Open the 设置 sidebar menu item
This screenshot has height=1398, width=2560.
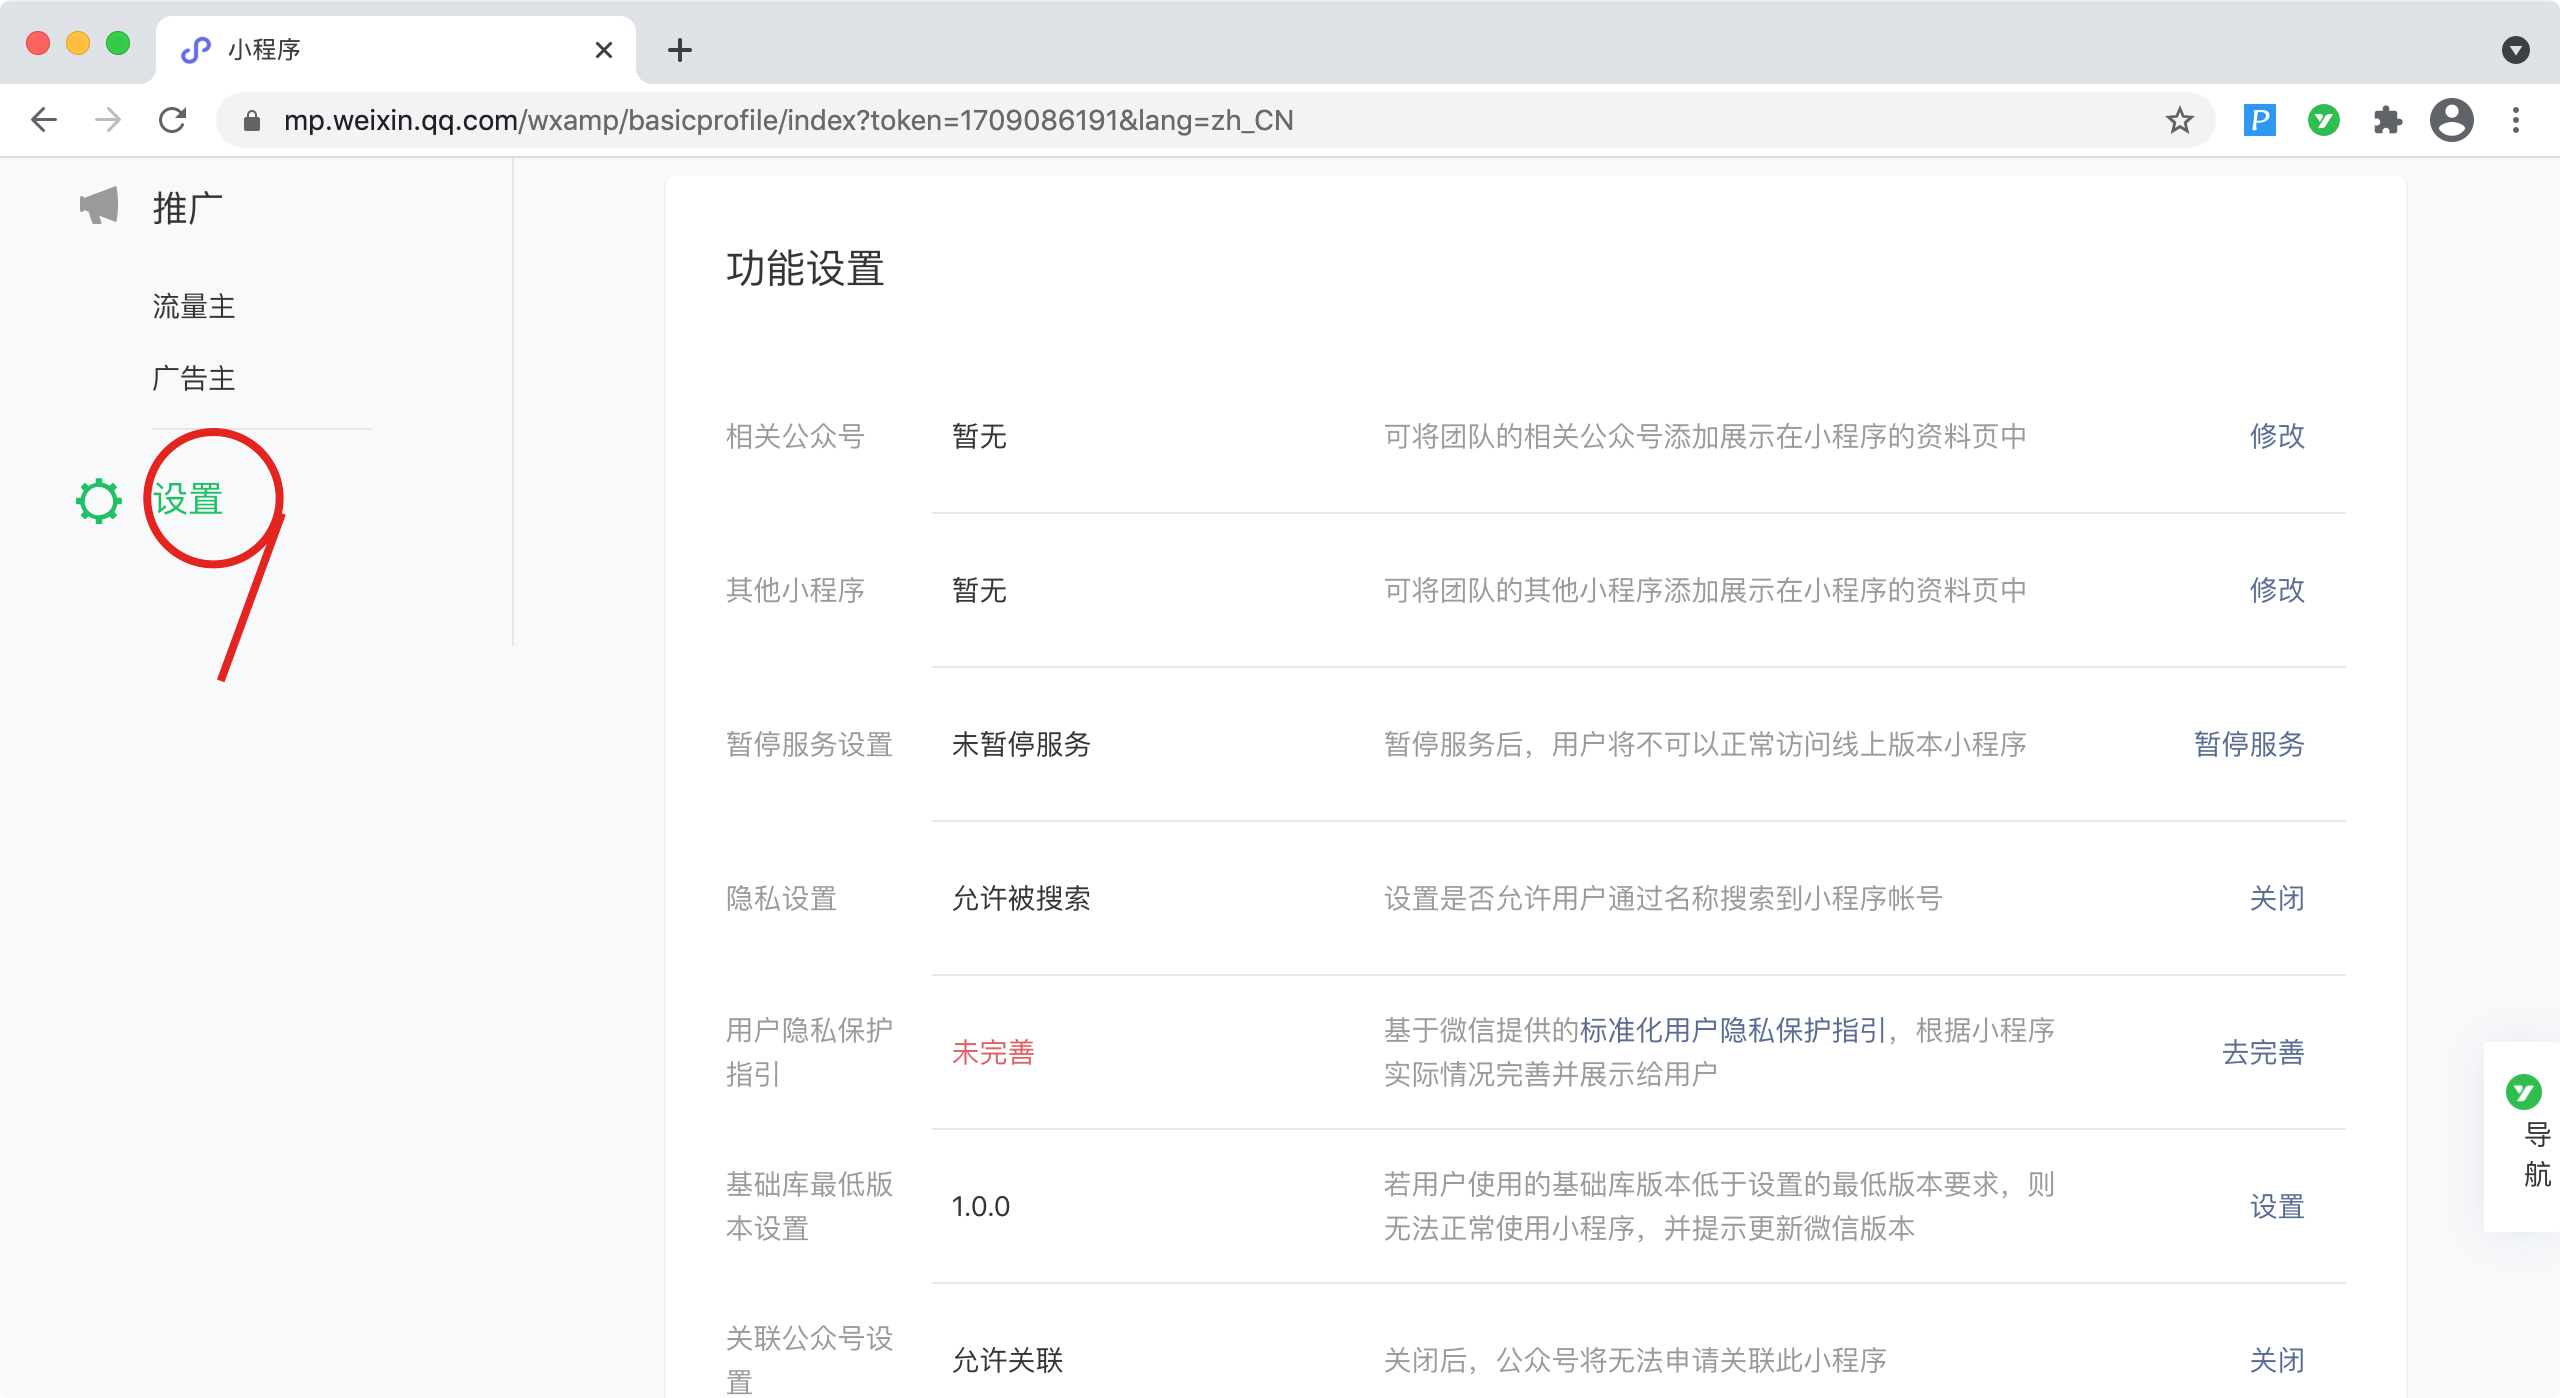click(188, 499)
